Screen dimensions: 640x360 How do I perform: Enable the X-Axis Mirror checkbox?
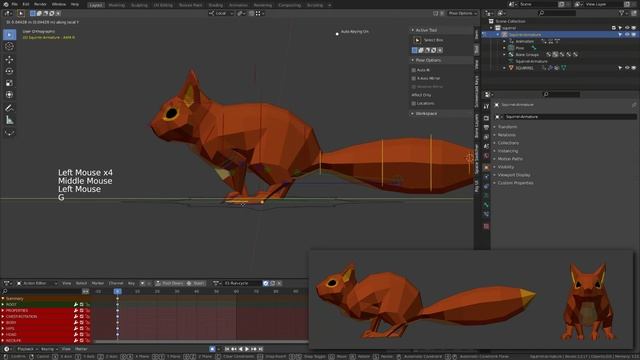414,78
